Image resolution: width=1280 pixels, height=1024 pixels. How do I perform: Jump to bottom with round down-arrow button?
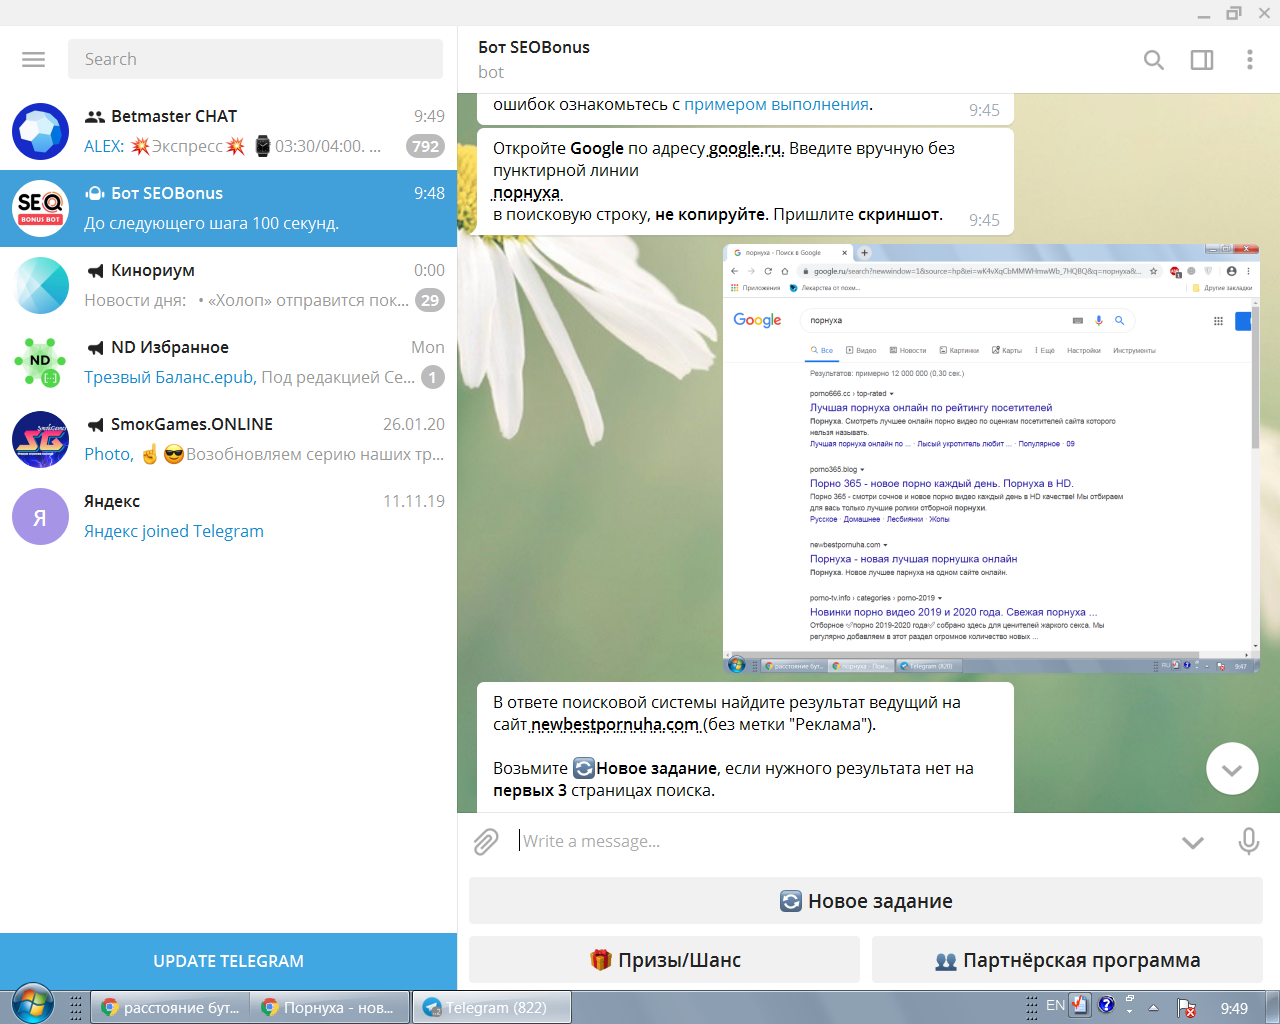click(1232, 769)
